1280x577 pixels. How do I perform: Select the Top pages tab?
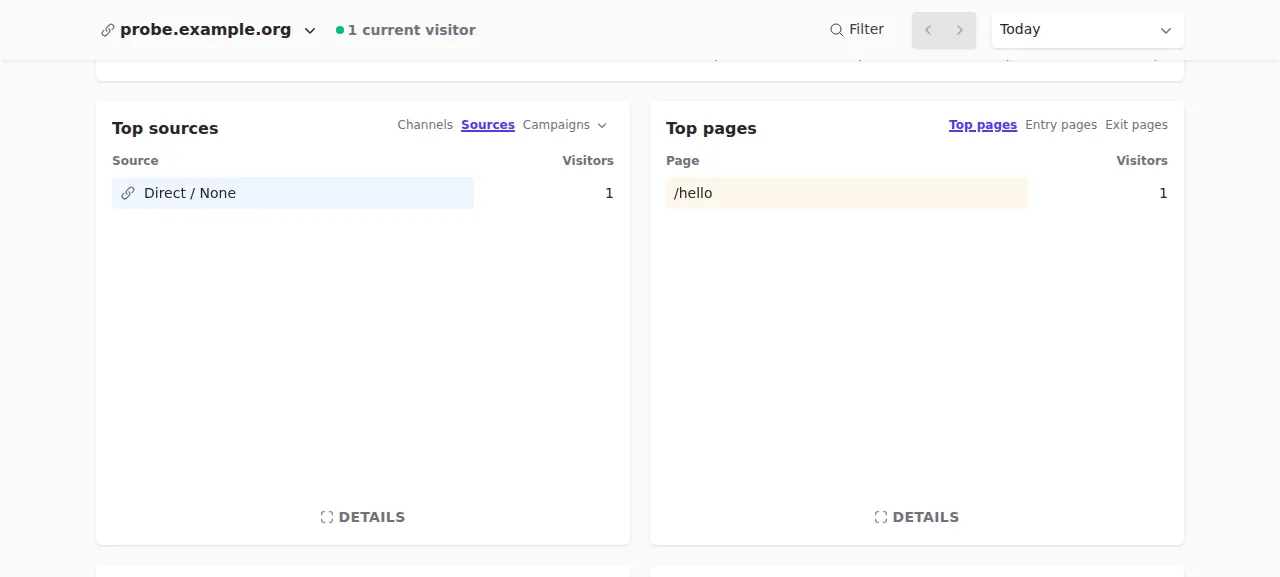coord(983,125)
